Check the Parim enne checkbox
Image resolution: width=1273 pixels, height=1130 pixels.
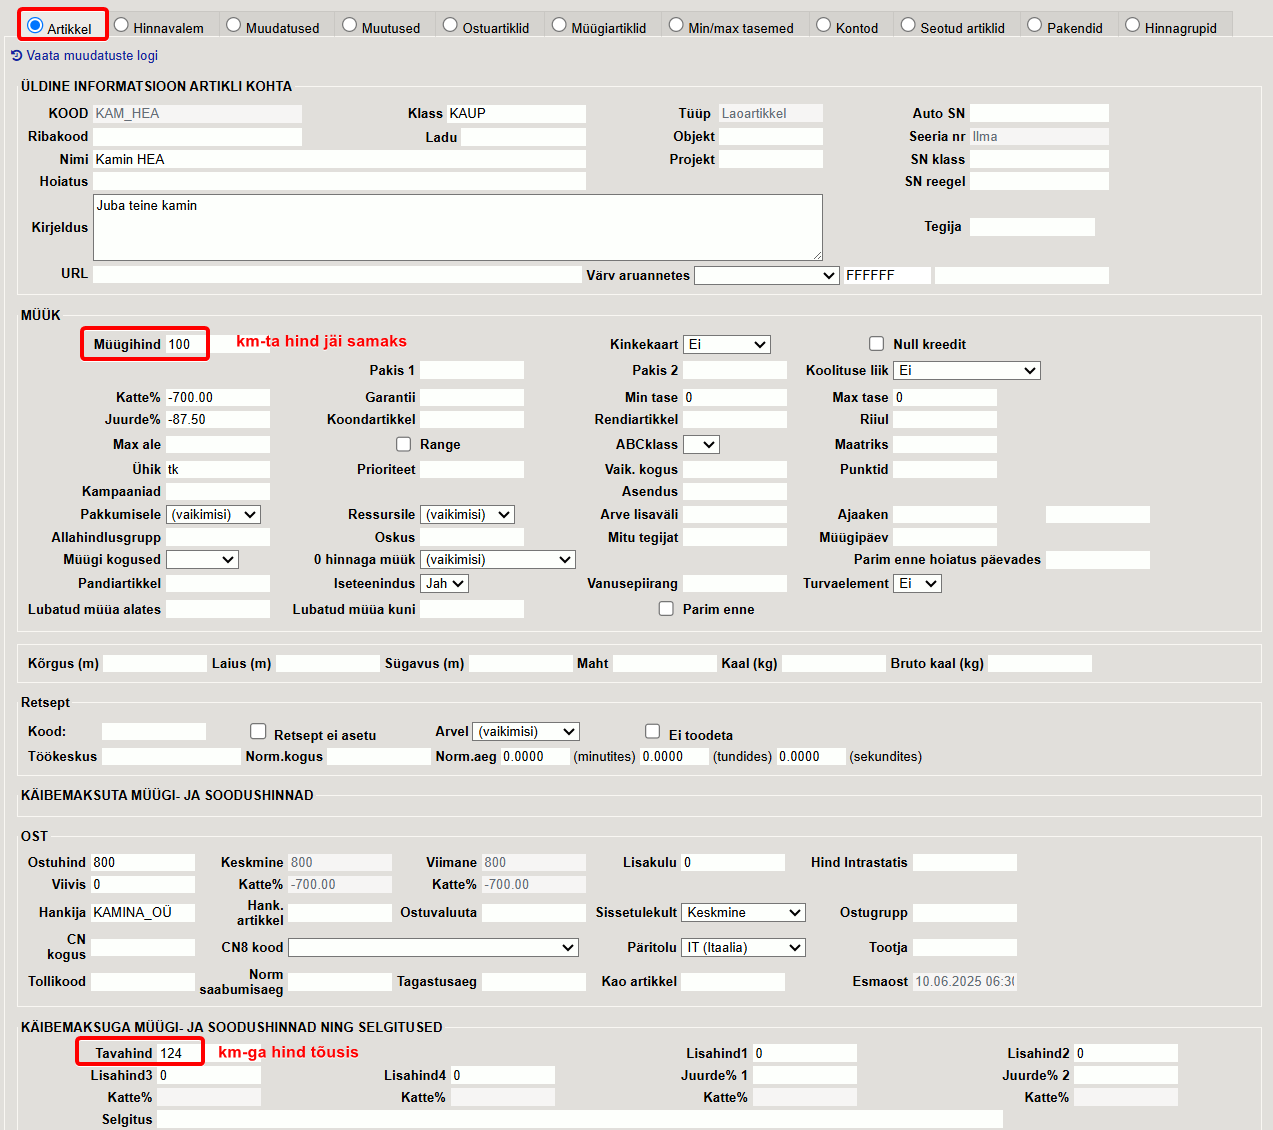(666, 608)
